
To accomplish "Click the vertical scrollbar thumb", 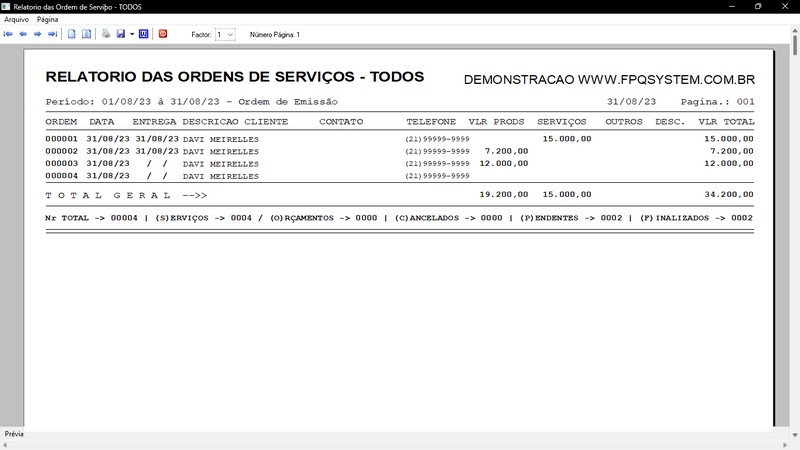I will click(x=795, y=45).
